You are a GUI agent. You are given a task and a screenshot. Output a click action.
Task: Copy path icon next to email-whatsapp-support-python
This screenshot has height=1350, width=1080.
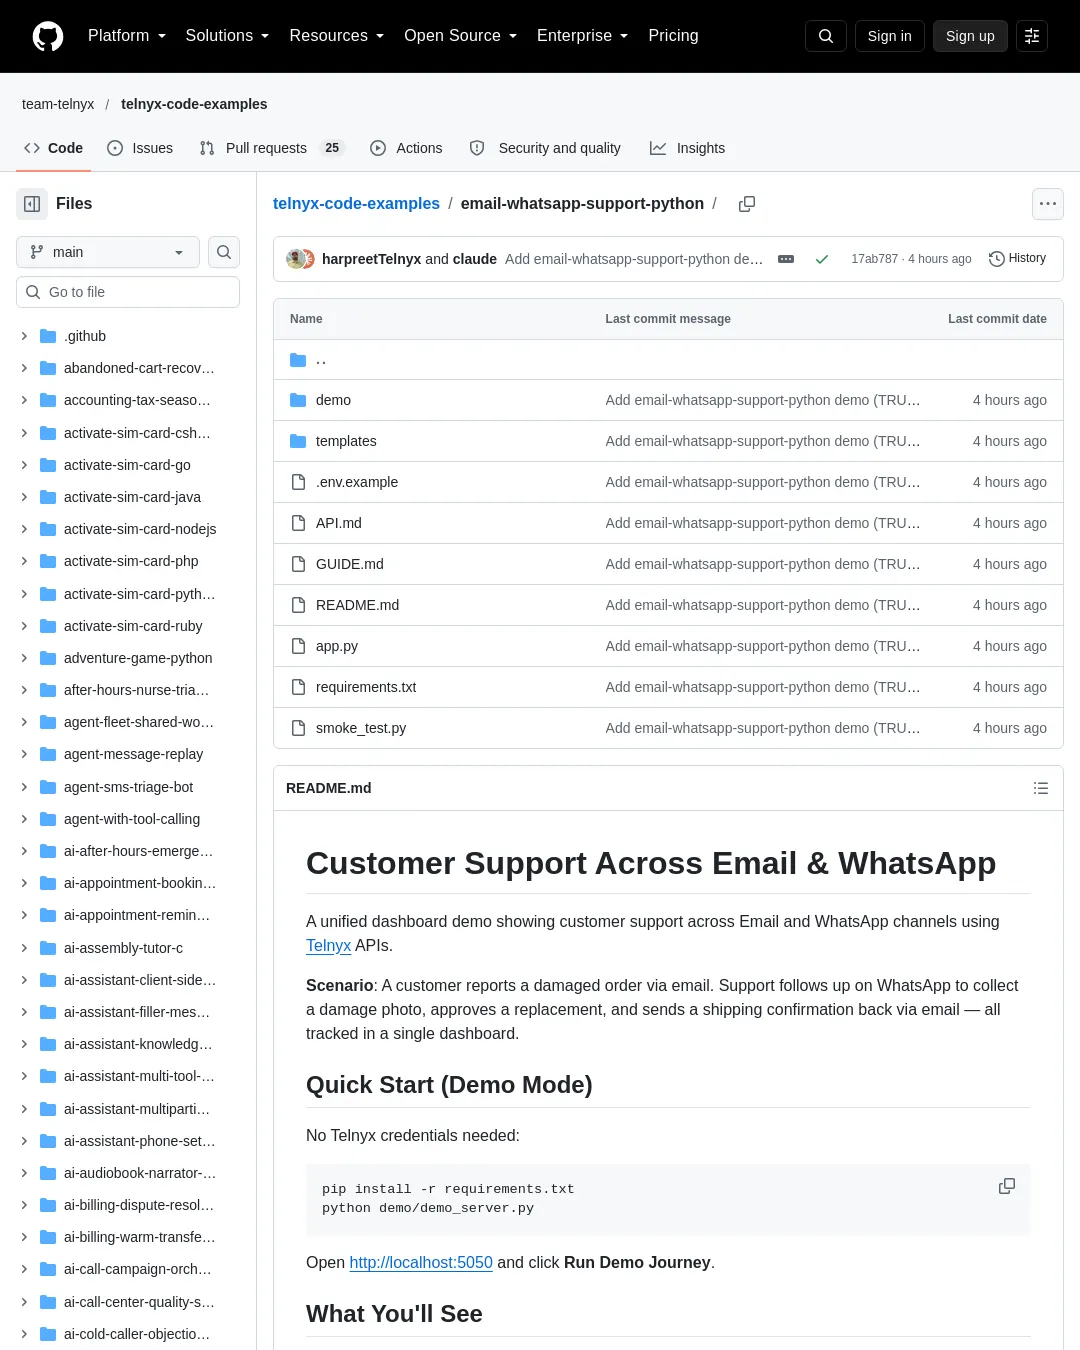click(x=747, y=204)
